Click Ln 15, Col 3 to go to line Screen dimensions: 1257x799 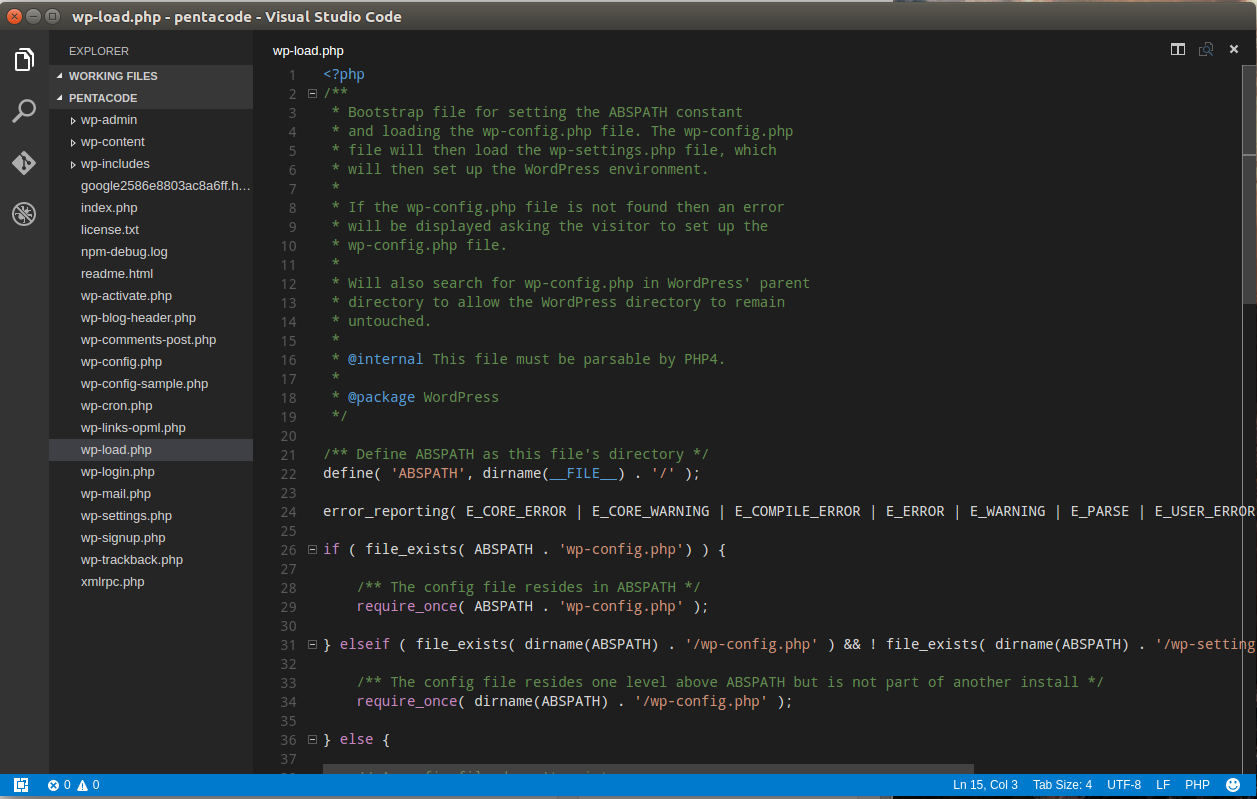pyautogui.click(x=985, y=785)
